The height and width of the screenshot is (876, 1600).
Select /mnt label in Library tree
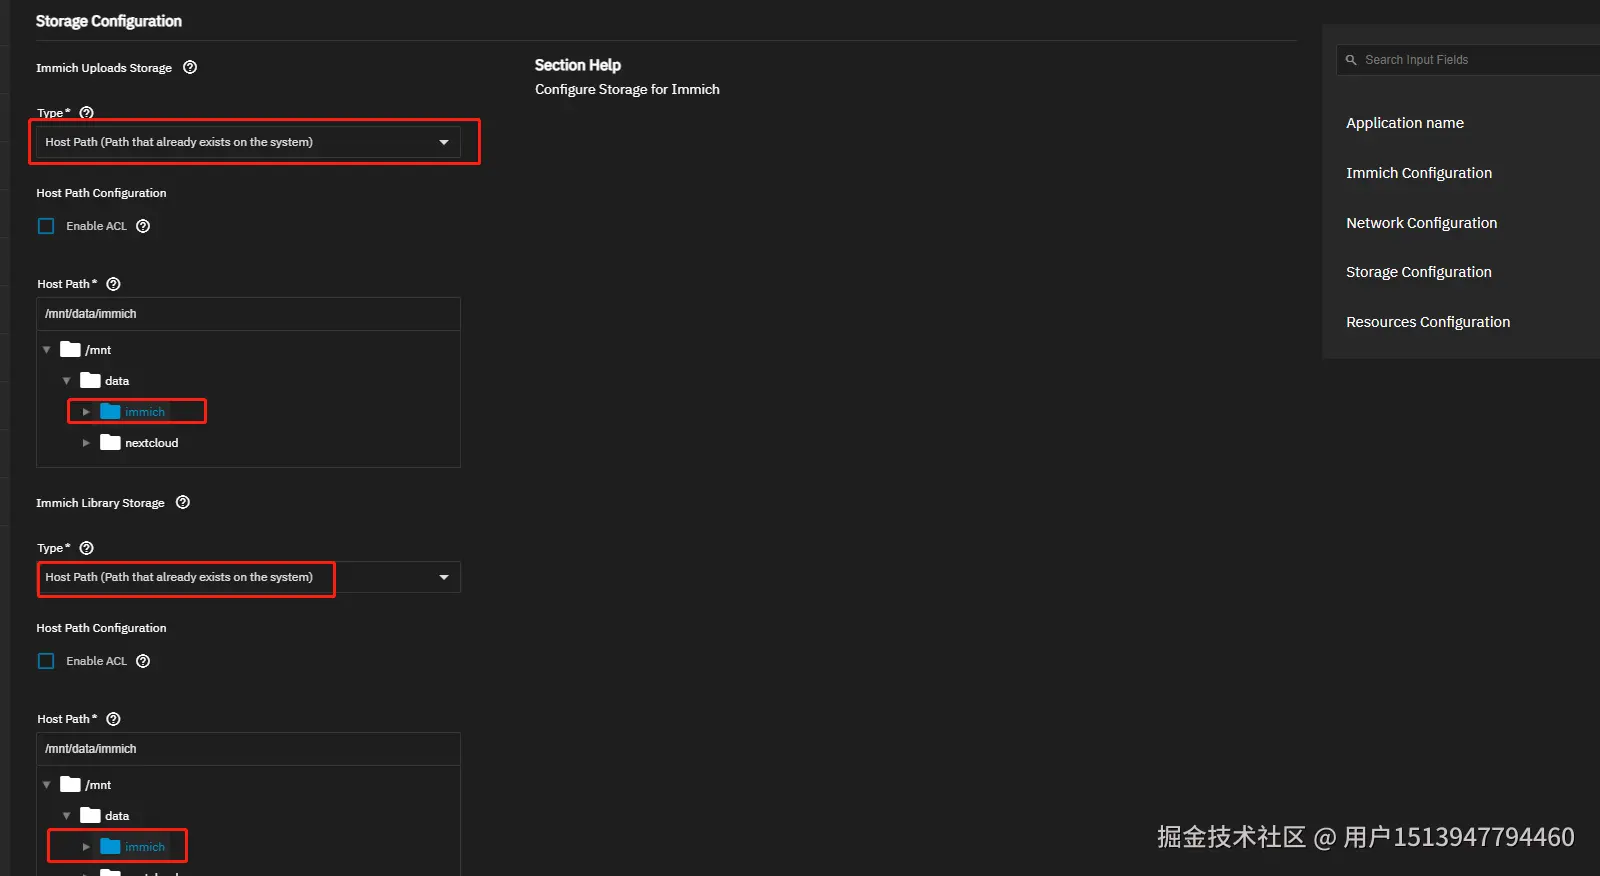point(98,785)
